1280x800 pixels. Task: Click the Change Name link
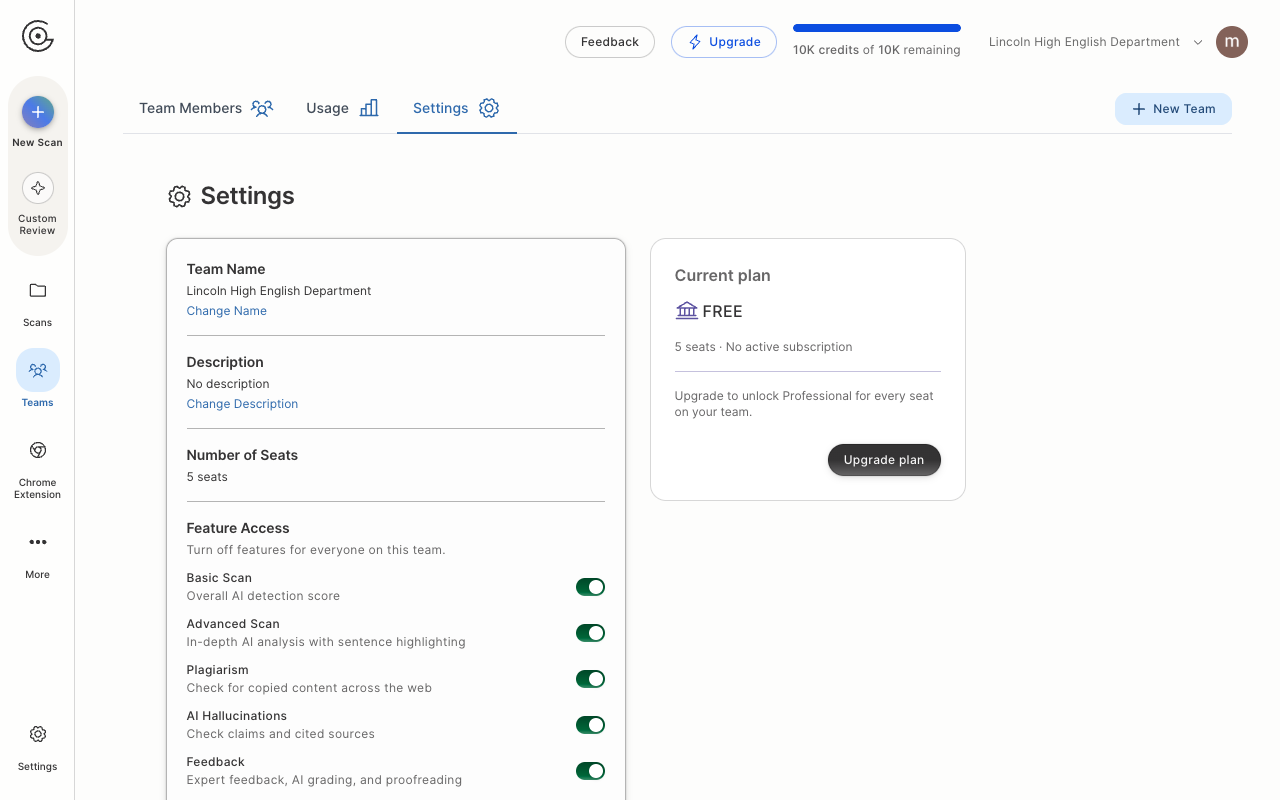227,311
